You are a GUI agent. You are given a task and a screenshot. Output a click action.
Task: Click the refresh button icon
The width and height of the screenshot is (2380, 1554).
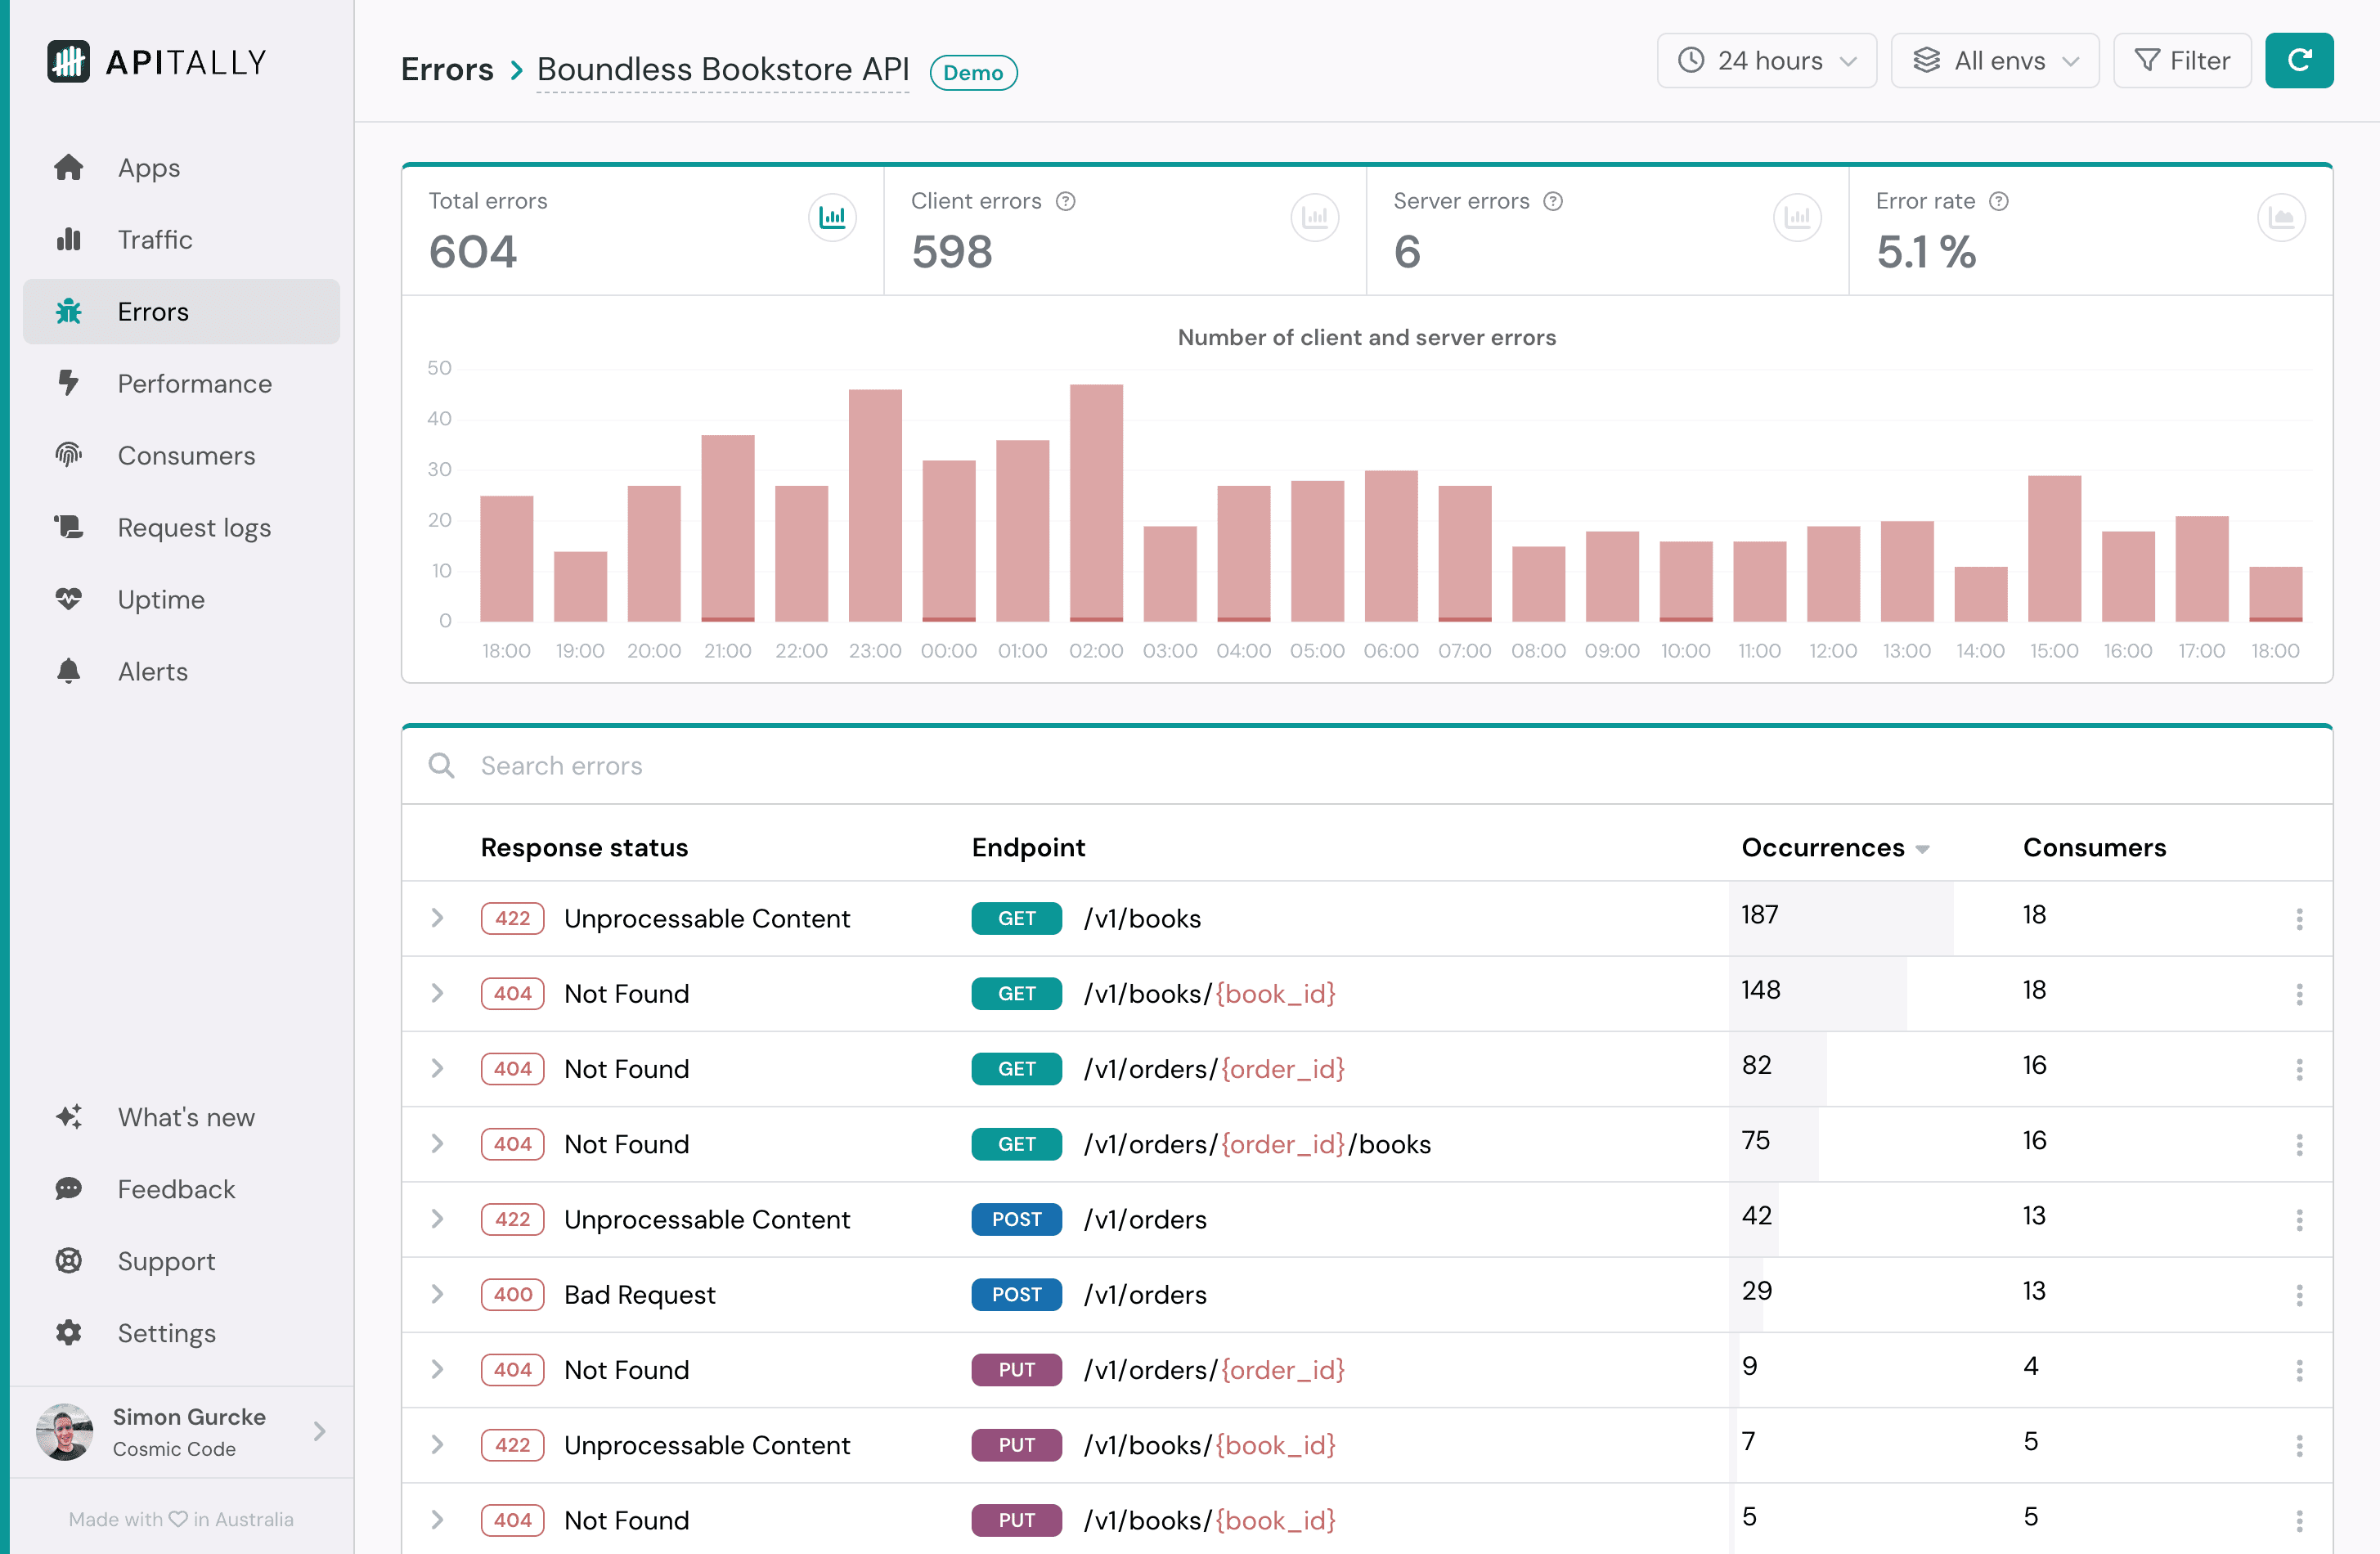point(2299,60)
